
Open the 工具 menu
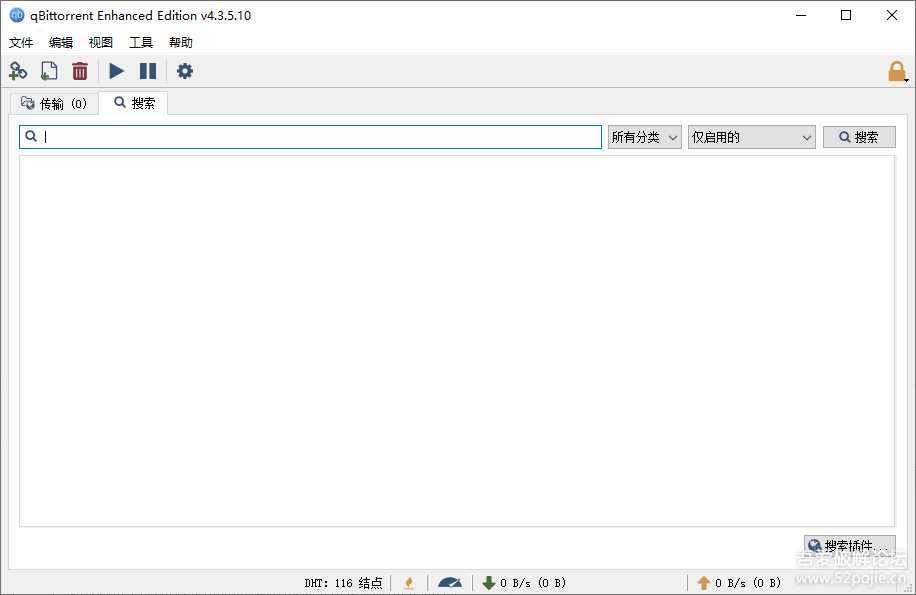141,43
